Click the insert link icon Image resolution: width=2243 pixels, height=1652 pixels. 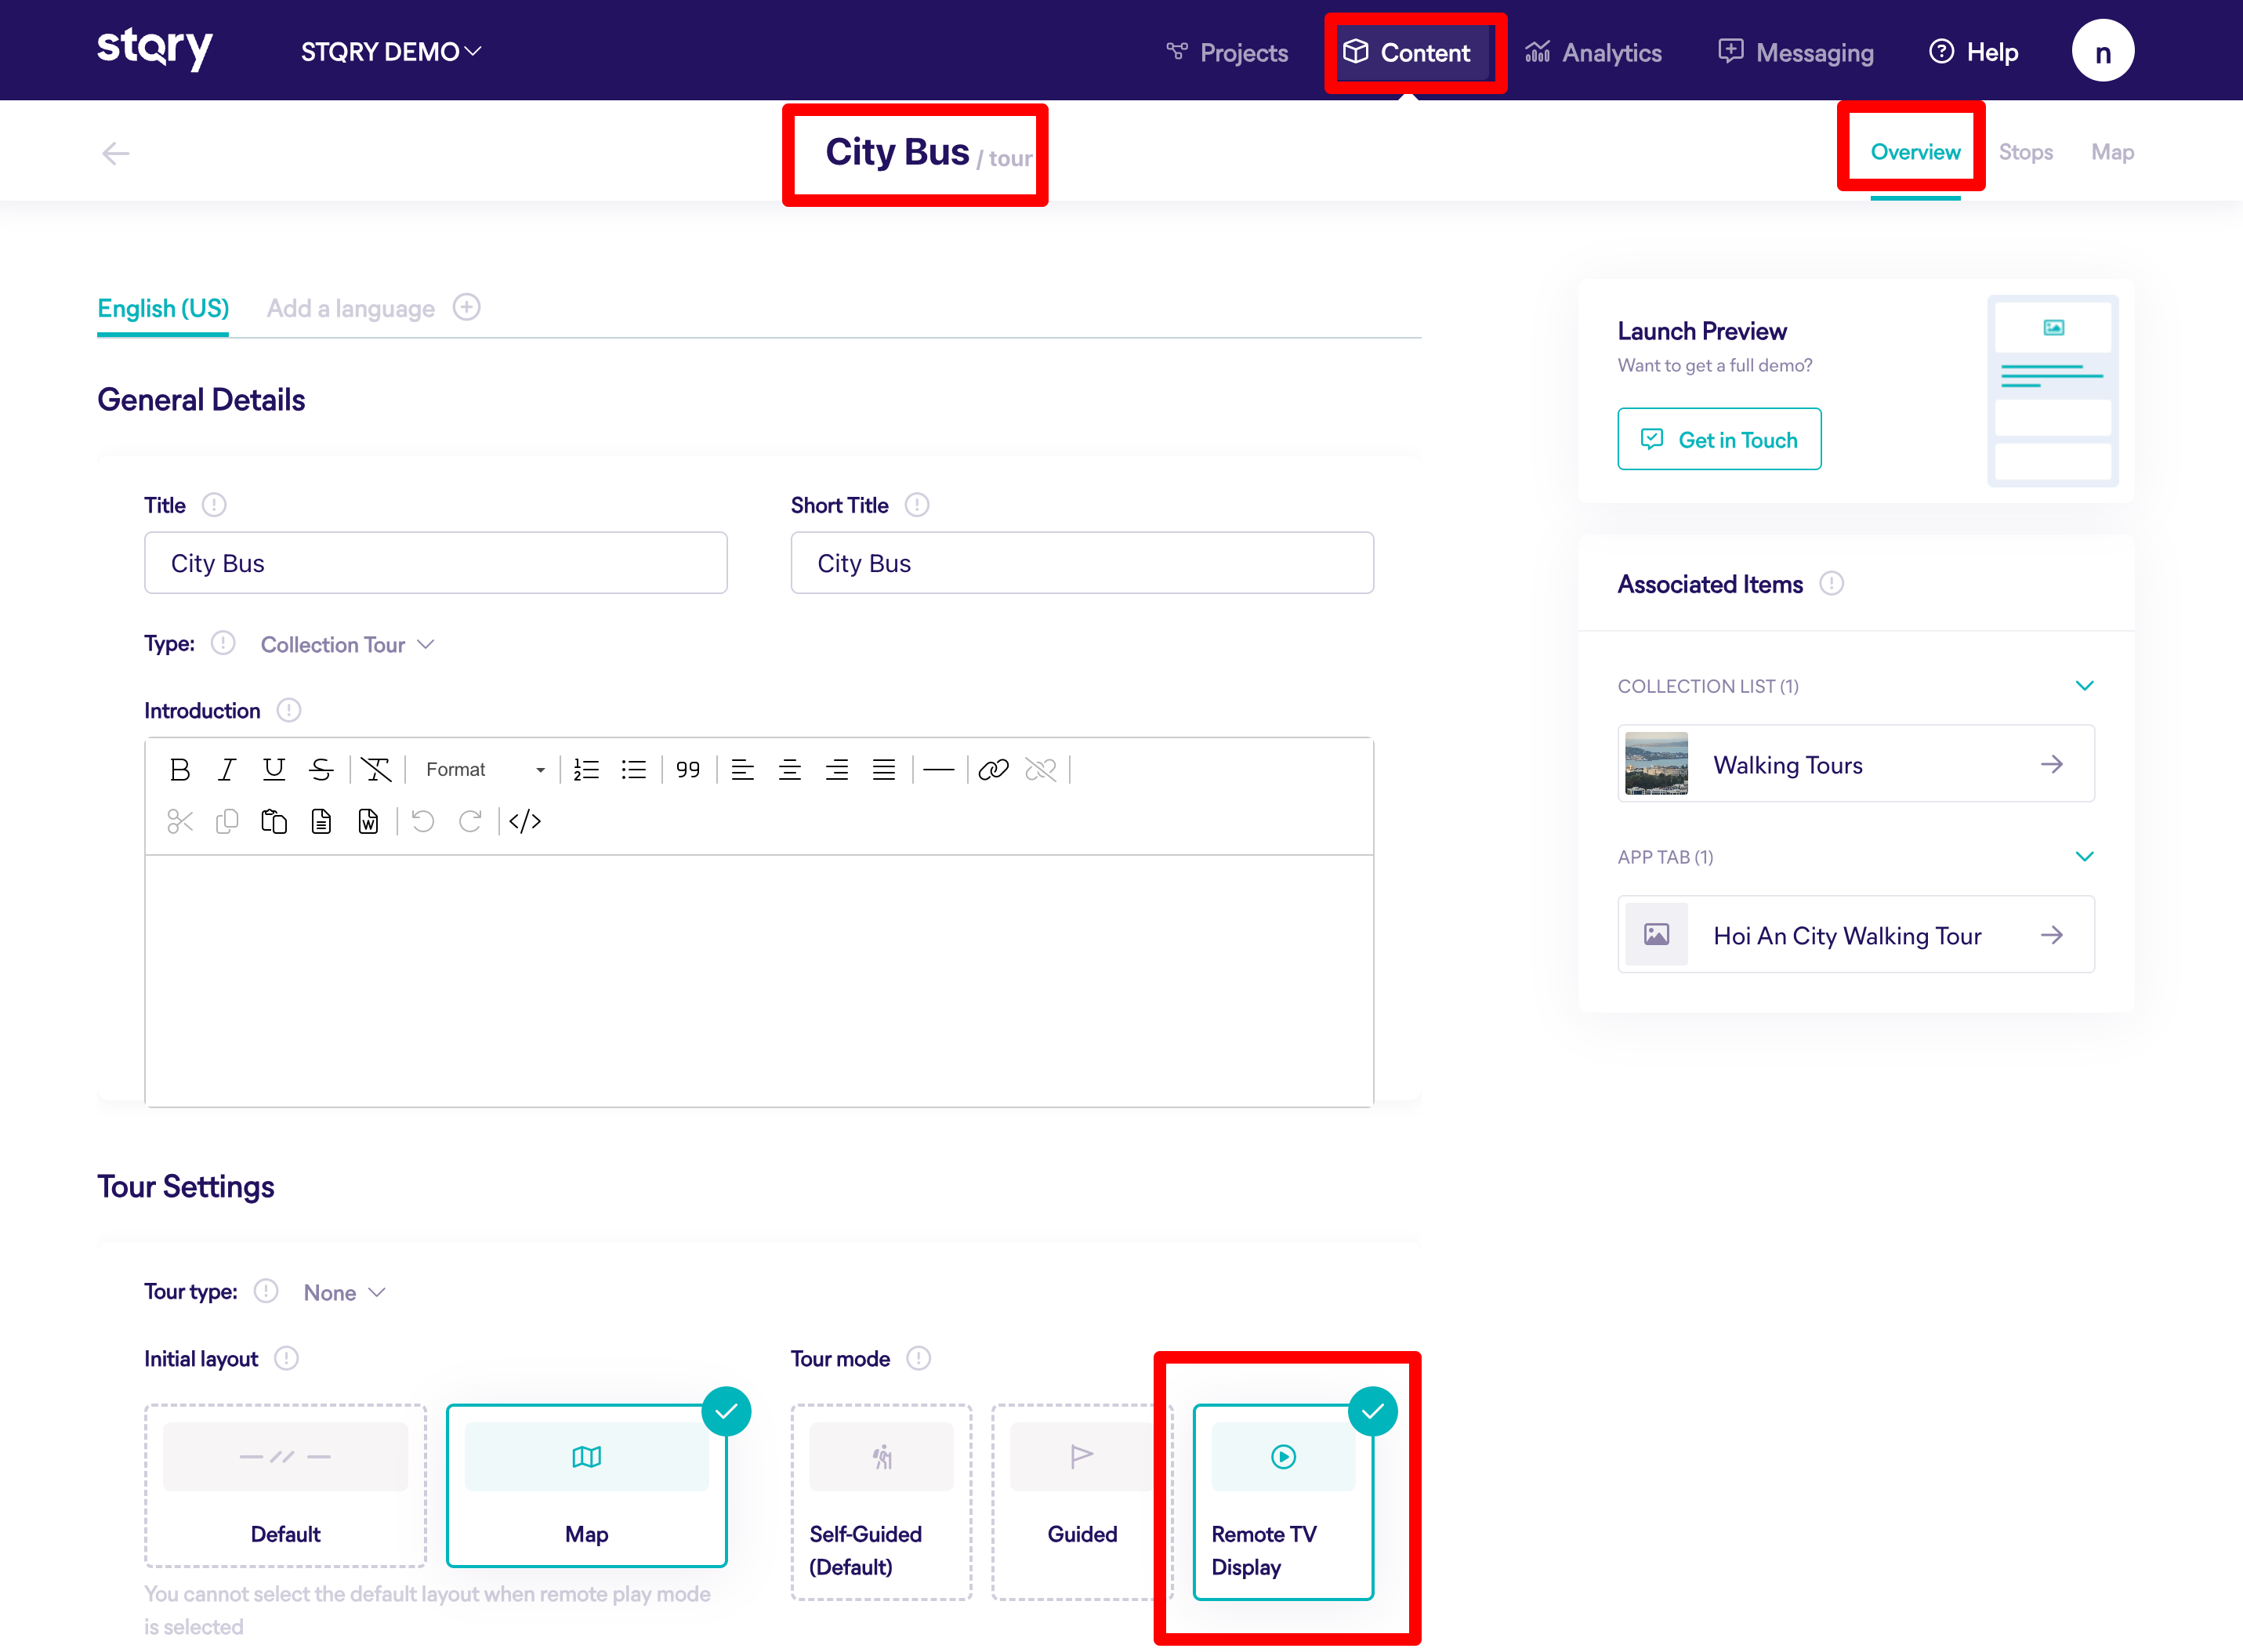click(993, 769)
